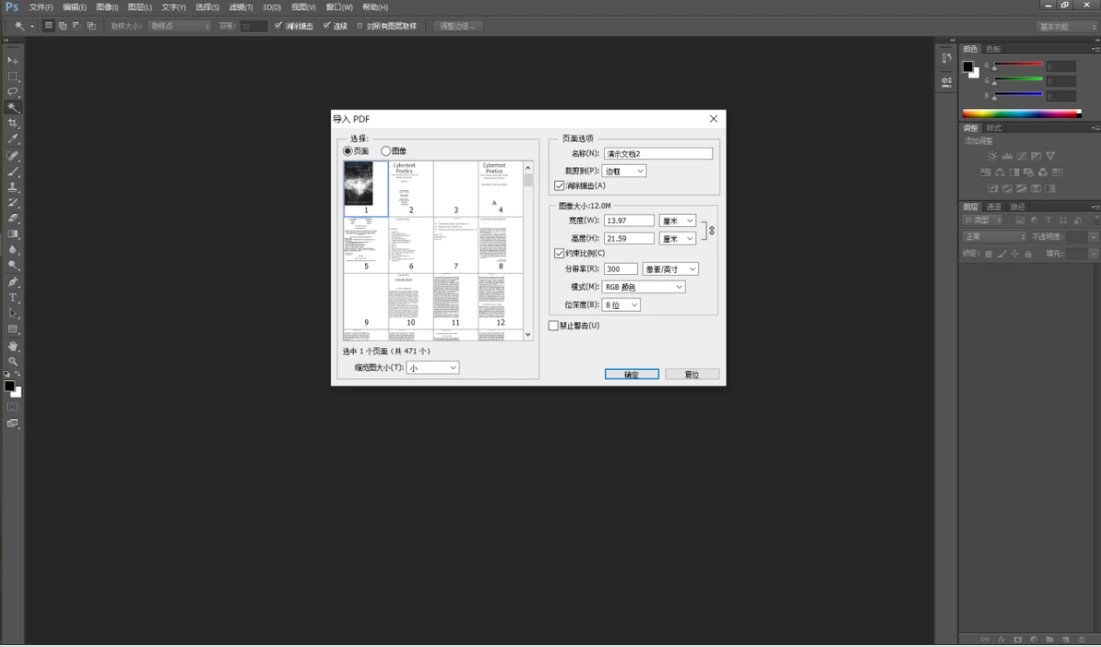This screenshot has width=1101, height=647.
Task: Expand the 位深度 8 位 dropdown
Action: click(621, 305)
